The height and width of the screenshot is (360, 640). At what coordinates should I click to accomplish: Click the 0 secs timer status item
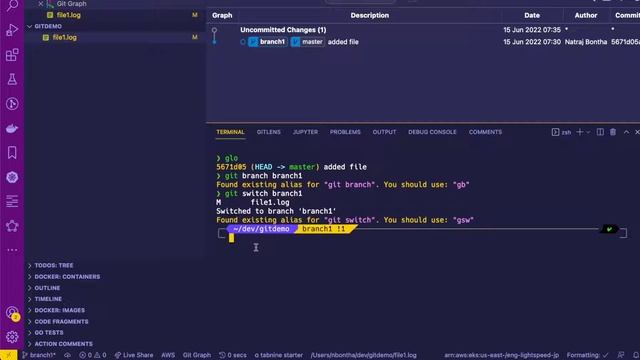(x=233, y=355)
